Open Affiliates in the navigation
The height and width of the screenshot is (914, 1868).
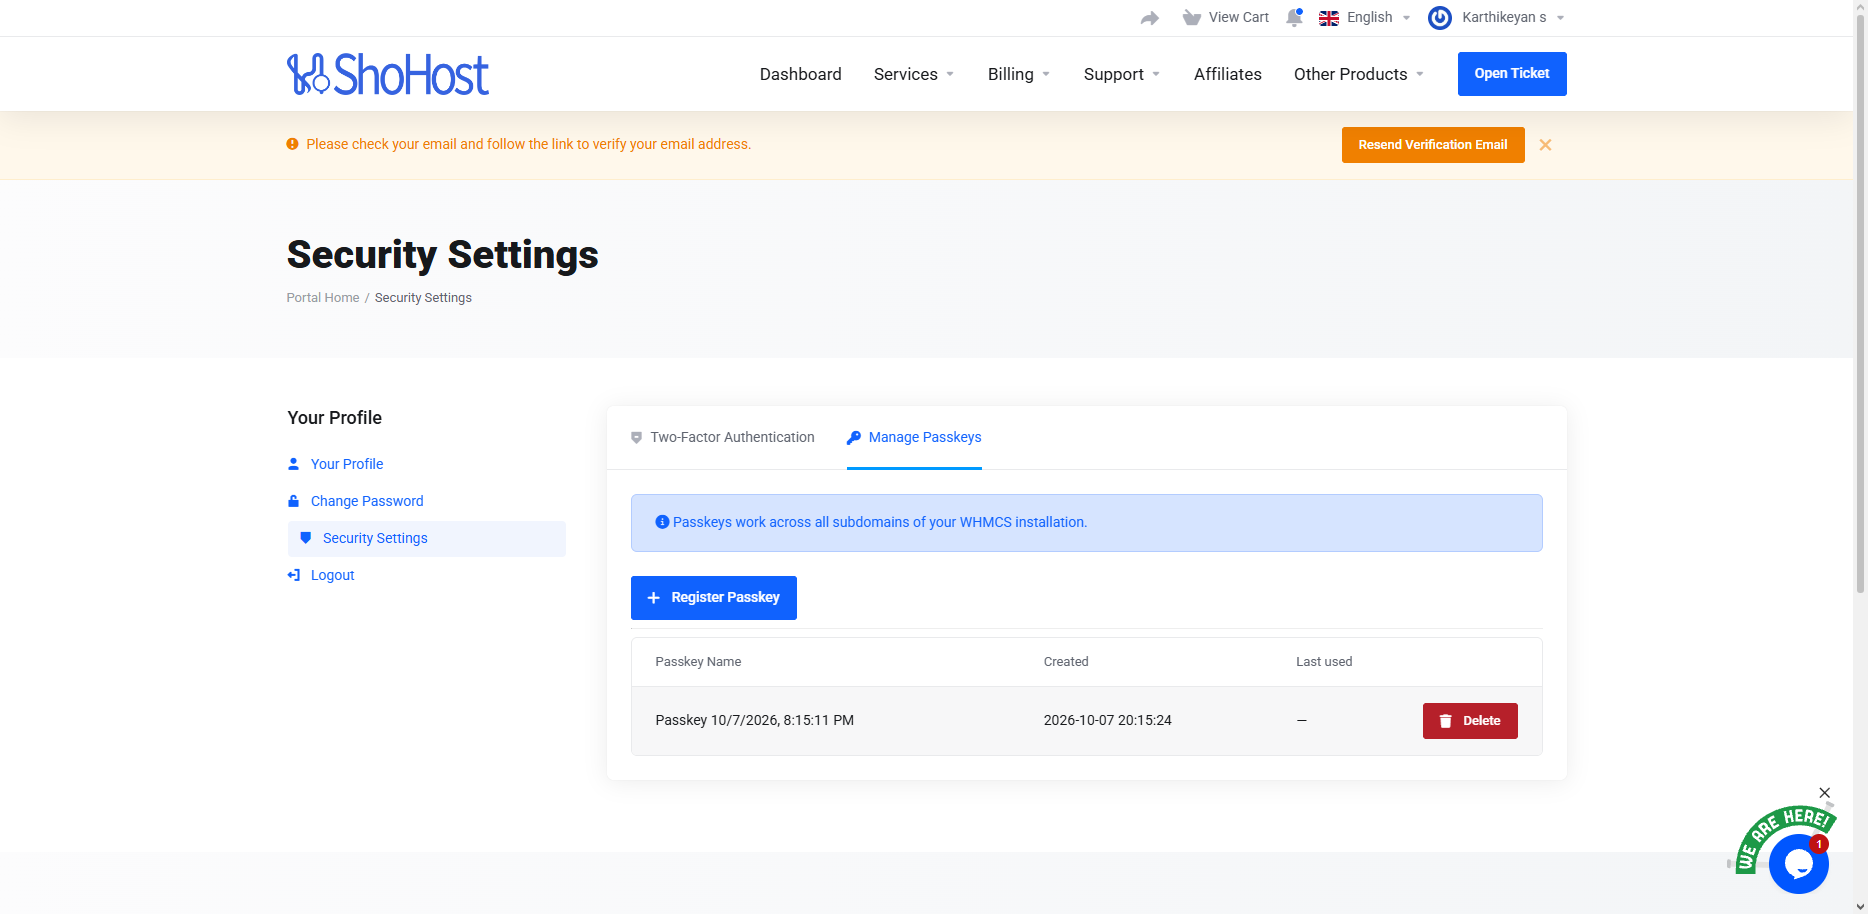pyautogui.click(x=1227, y=74)
